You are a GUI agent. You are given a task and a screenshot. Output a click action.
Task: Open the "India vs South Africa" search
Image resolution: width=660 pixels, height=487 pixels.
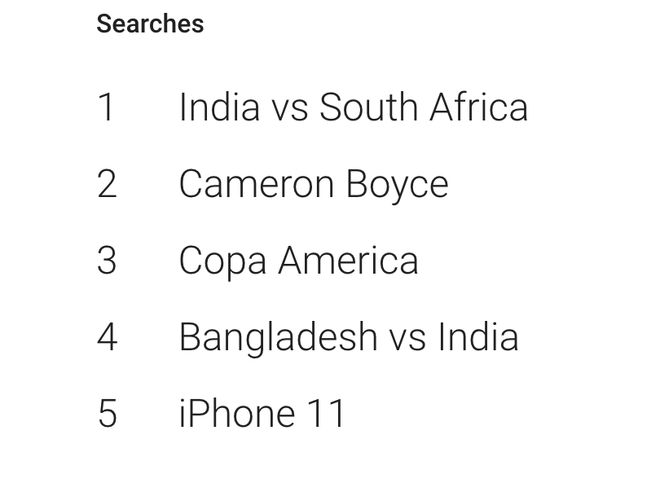tap(352, 108)
